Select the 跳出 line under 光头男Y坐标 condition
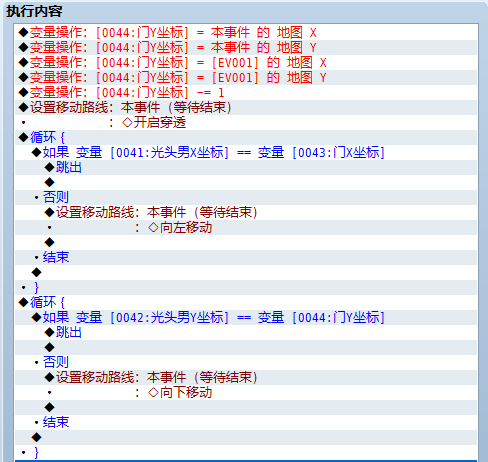Viewport: 488px width, 462px height. tap(246, 333)
